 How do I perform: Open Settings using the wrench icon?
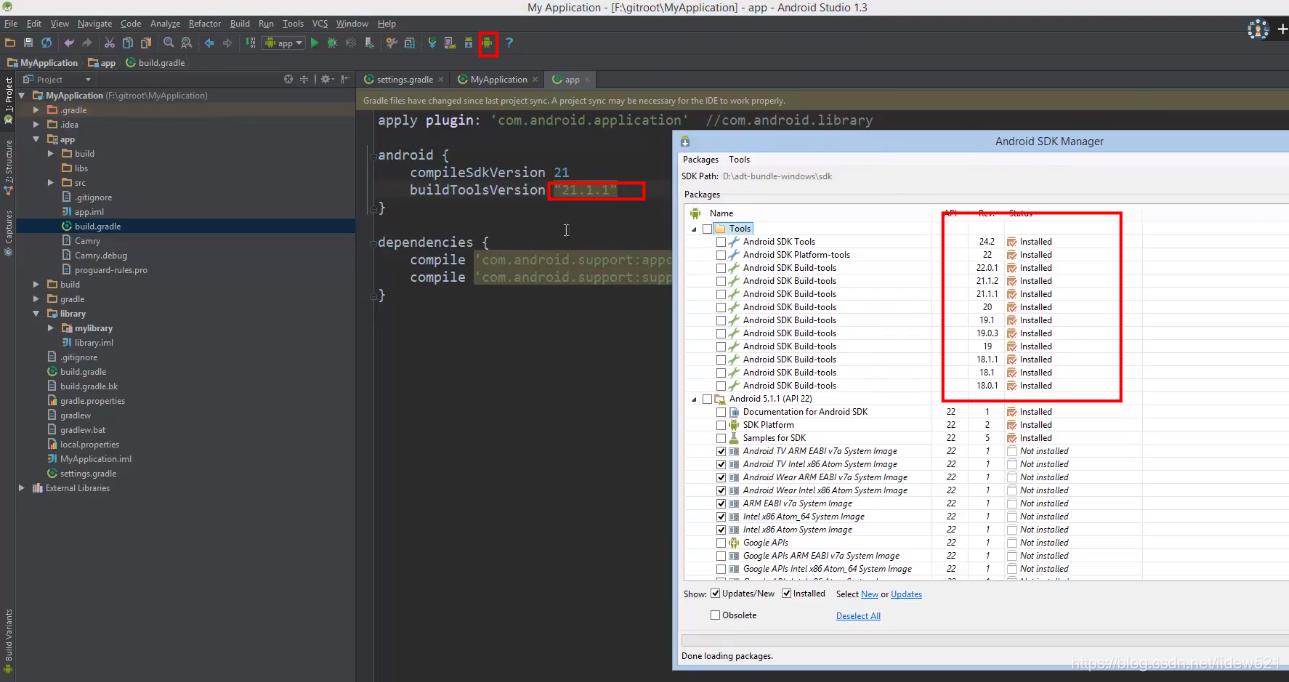coord(391,43)
